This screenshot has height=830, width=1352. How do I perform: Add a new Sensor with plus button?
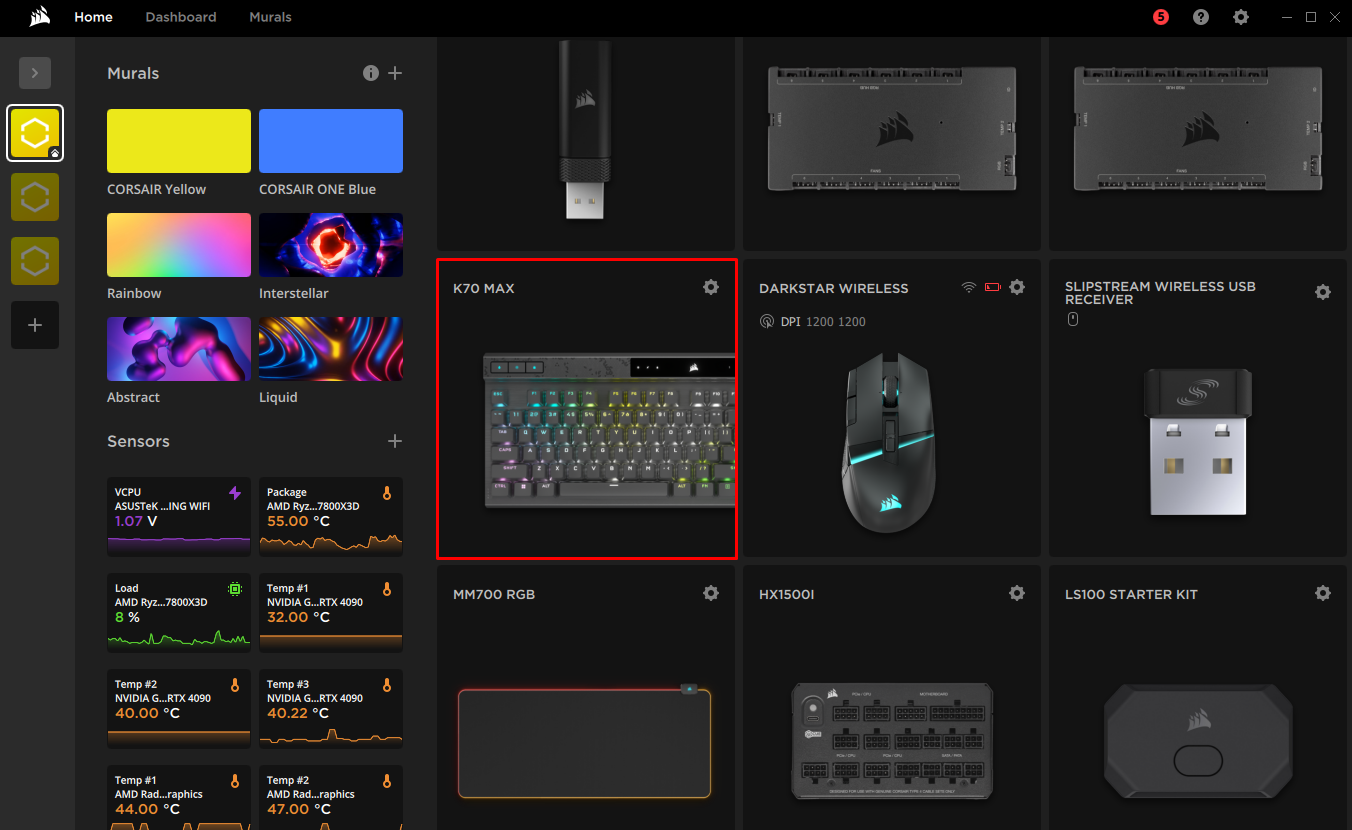(395, 440)
